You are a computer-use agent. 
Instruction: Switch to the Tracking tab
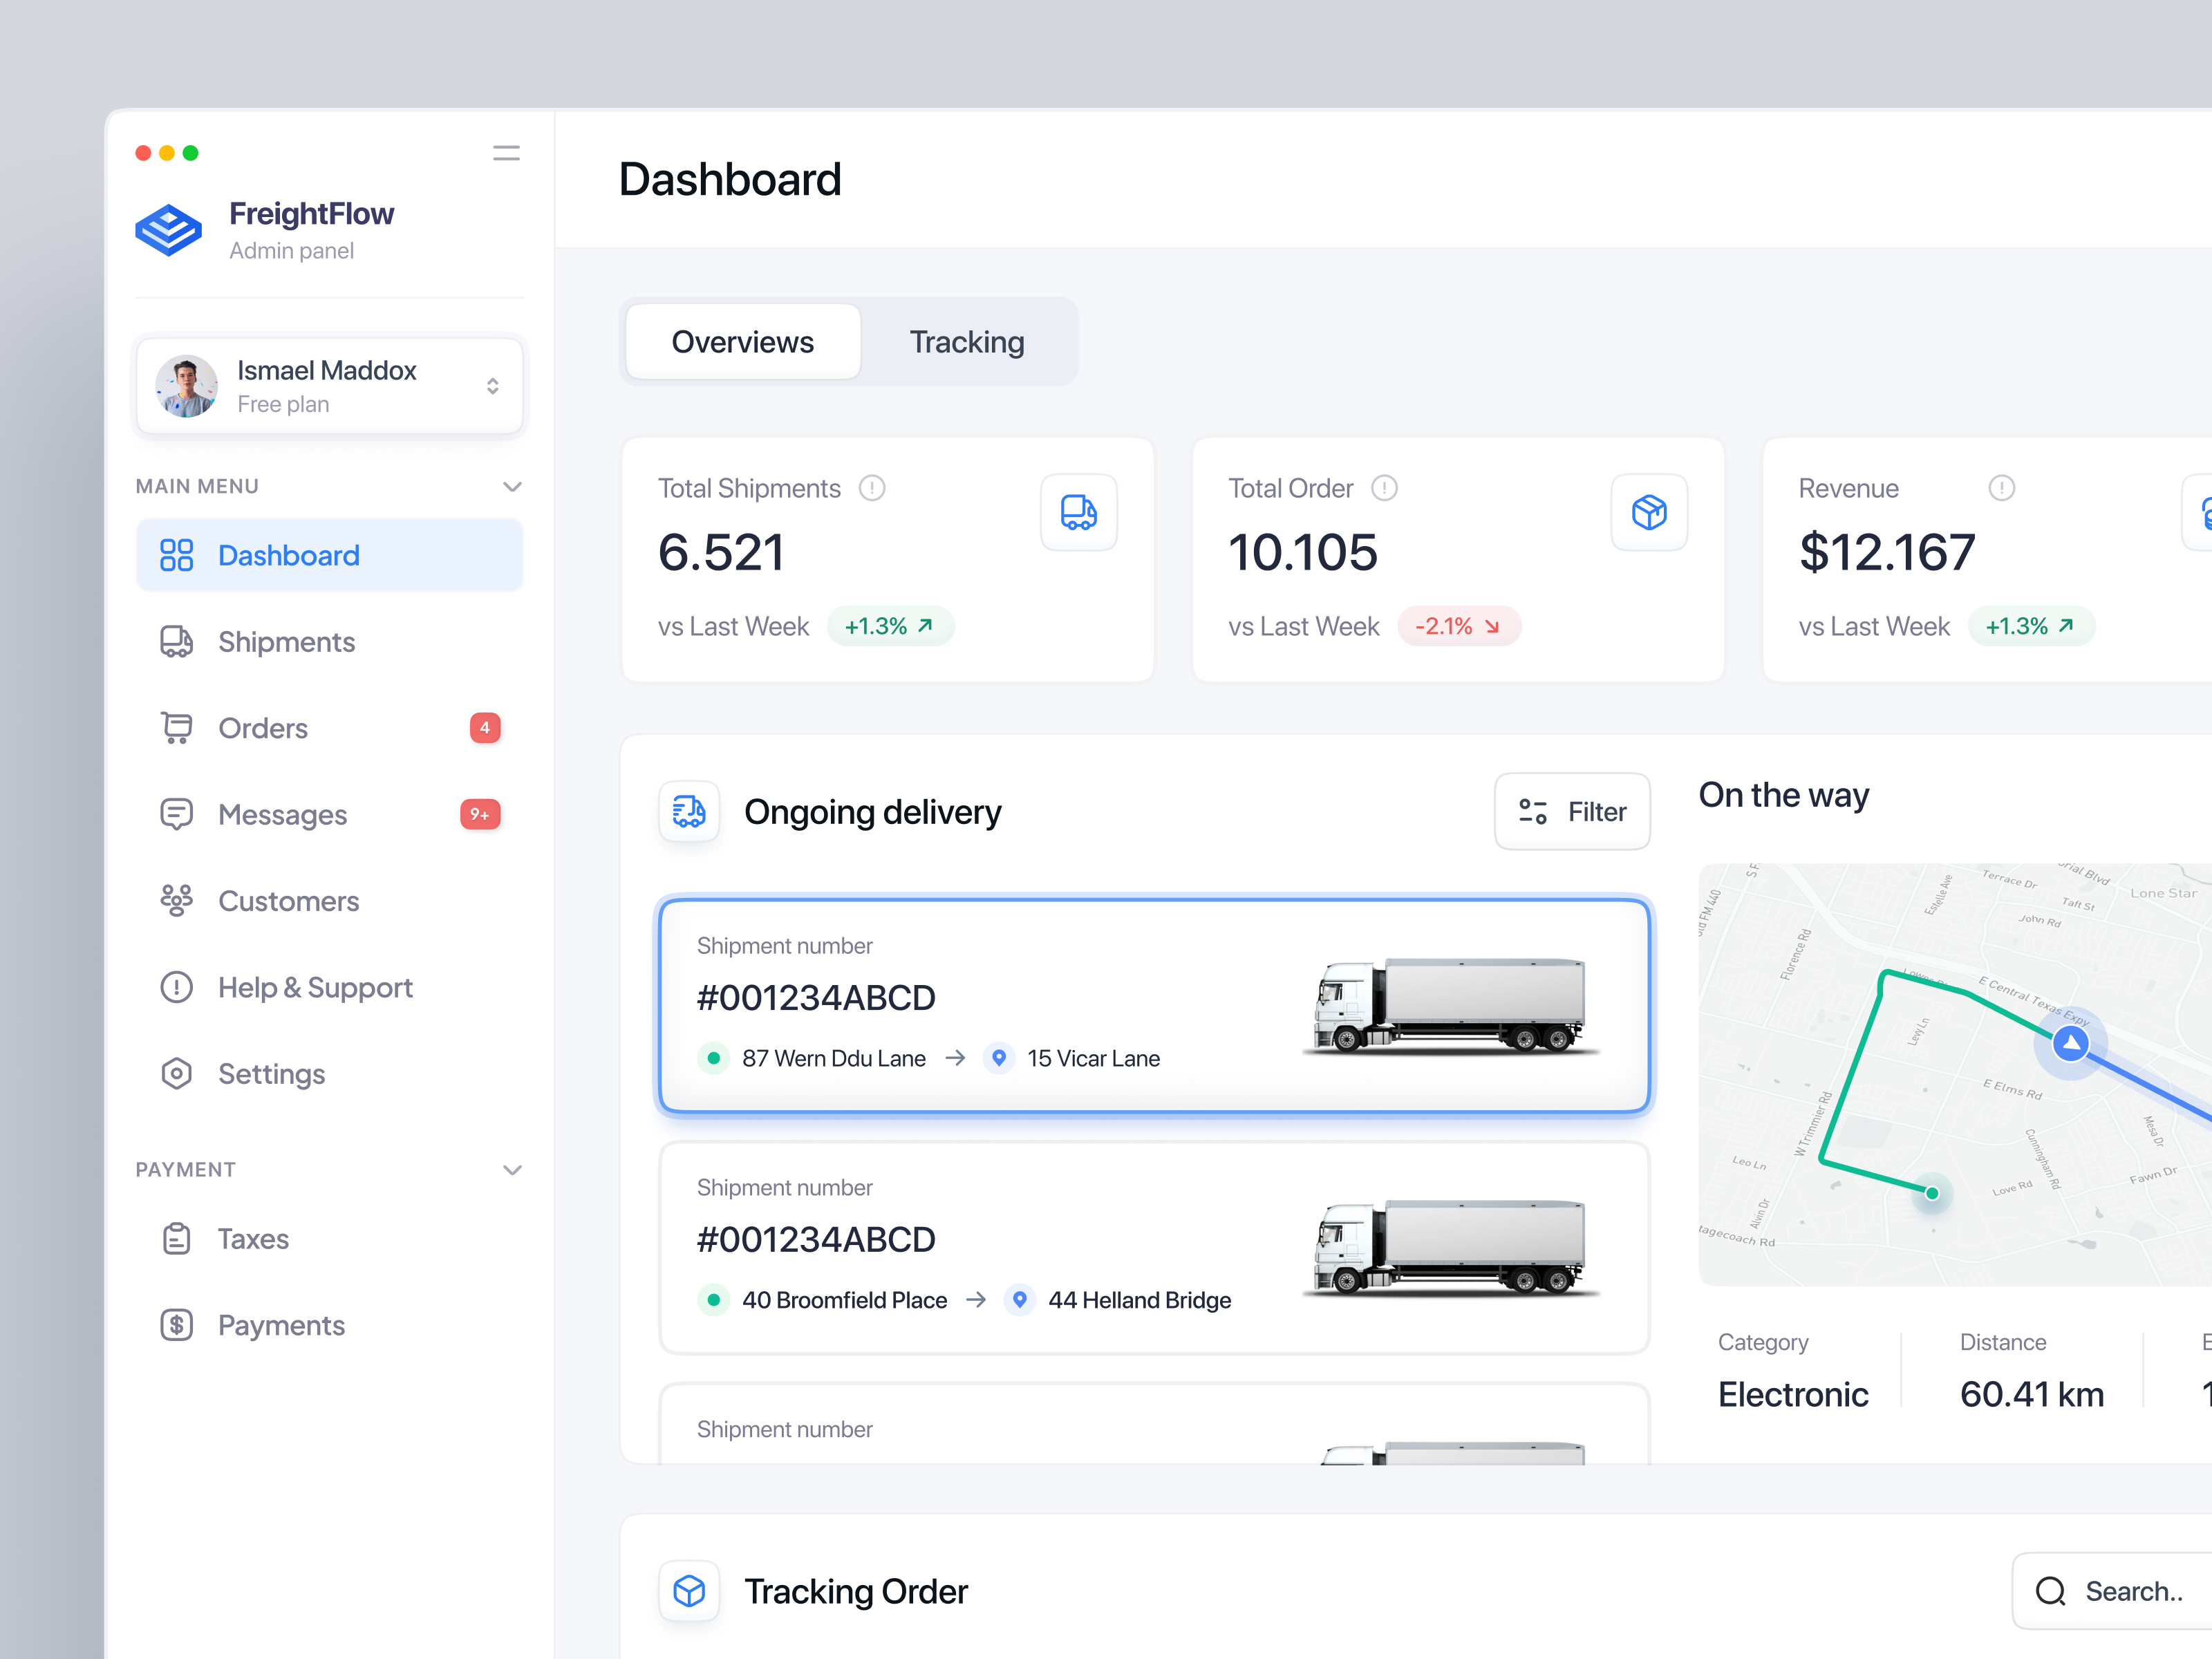click(x=966, y=341)
